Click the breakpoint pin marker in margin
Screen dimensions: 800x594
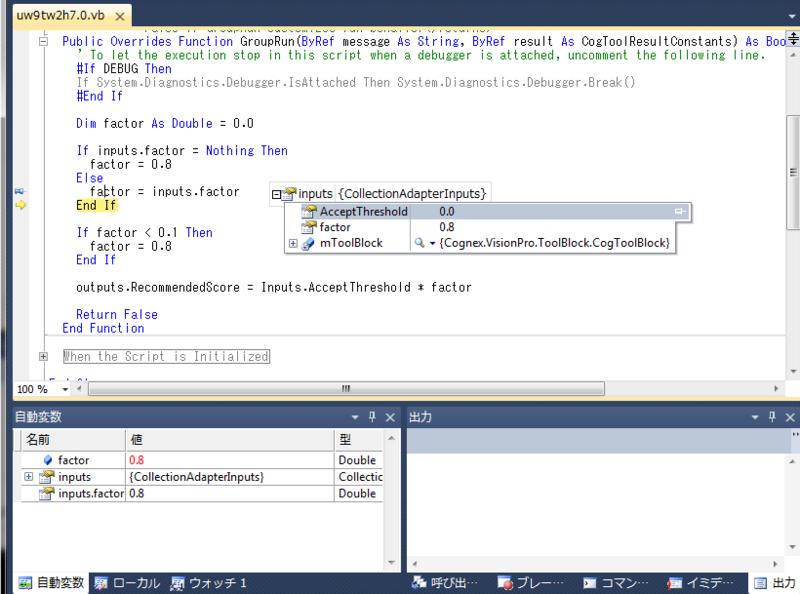(x=19, y=191)
